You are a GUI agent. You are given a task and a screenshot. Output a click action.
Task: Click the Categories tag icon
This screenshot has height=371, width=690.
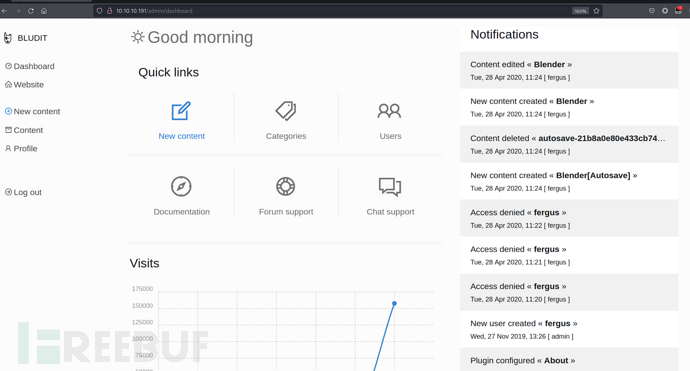(286, 111)
